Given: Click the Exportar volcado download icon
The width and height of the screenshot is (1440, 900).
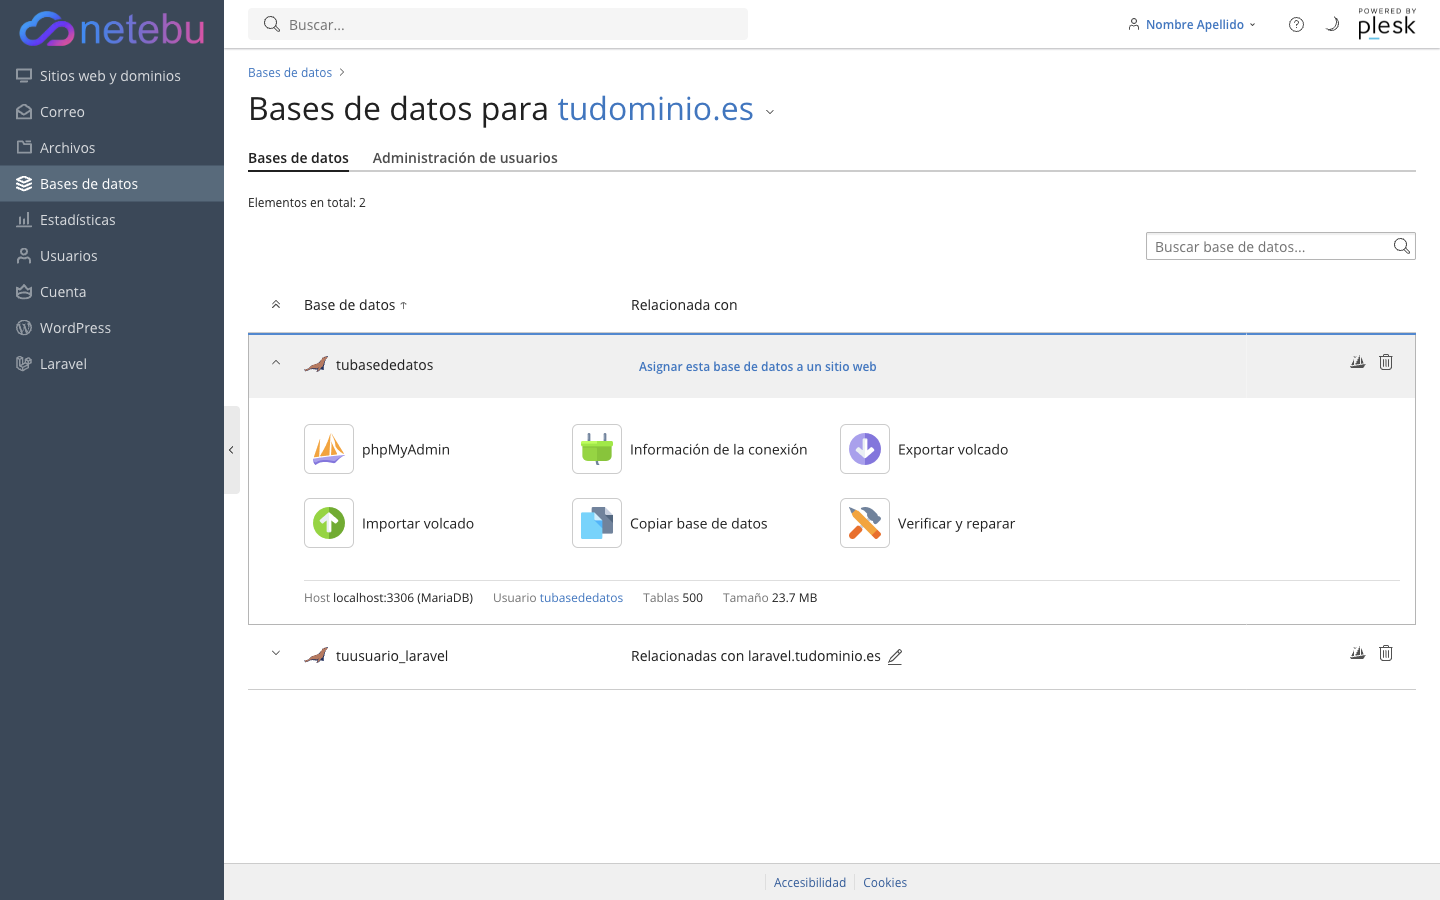Looking at the screenshot, I should point(865,449).
